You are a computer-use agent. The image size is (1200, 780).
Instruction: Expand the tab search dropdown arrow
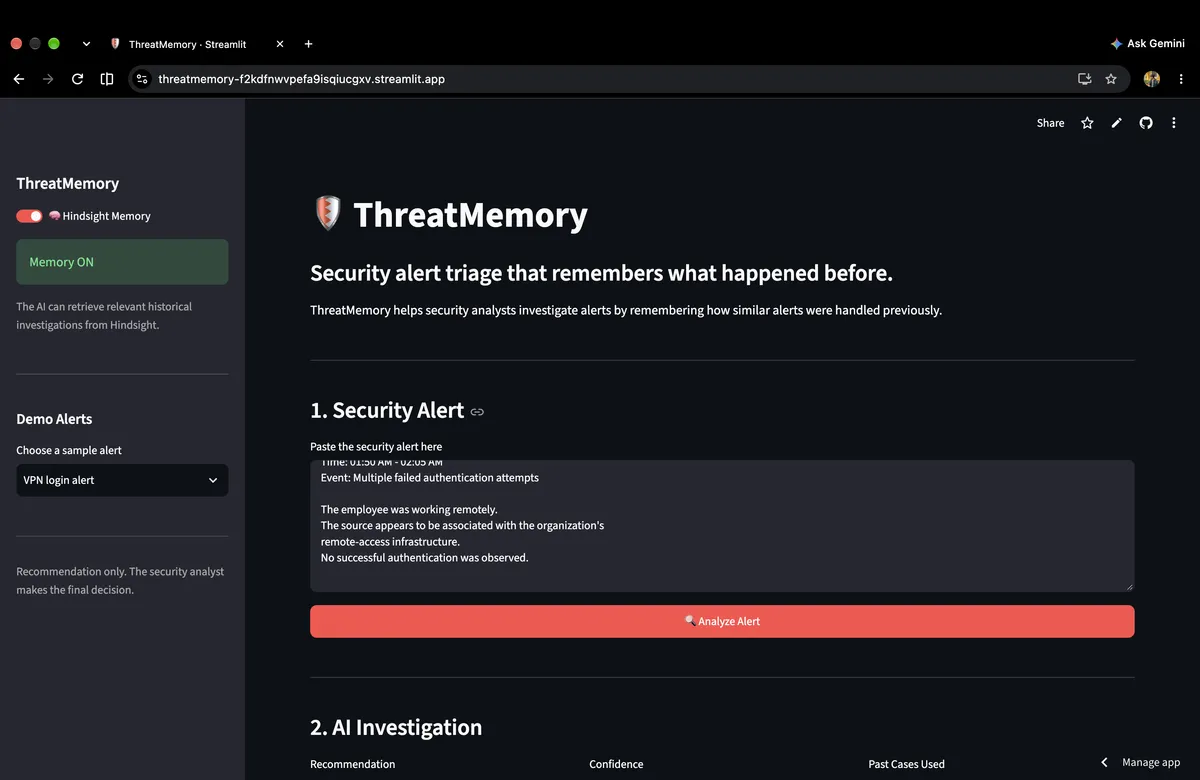86,44
